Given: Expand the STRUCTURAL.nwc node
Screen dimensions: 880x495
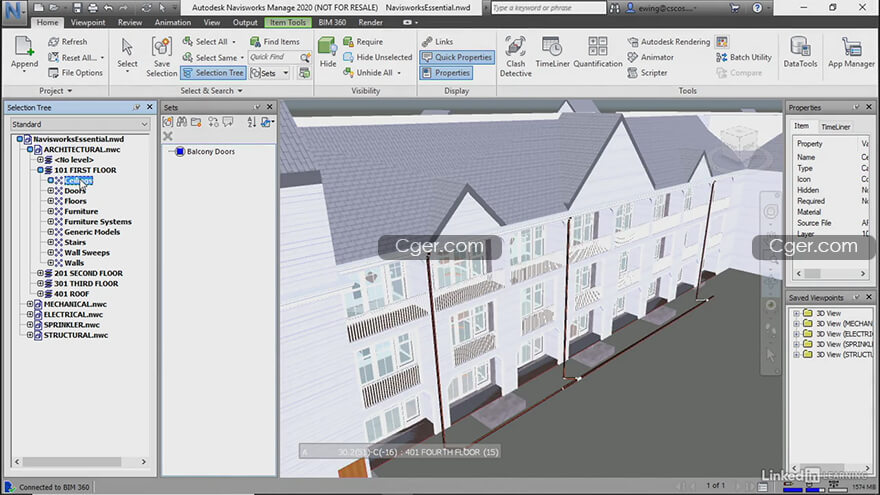Looking at the screenshot, I should pos(30,335).
